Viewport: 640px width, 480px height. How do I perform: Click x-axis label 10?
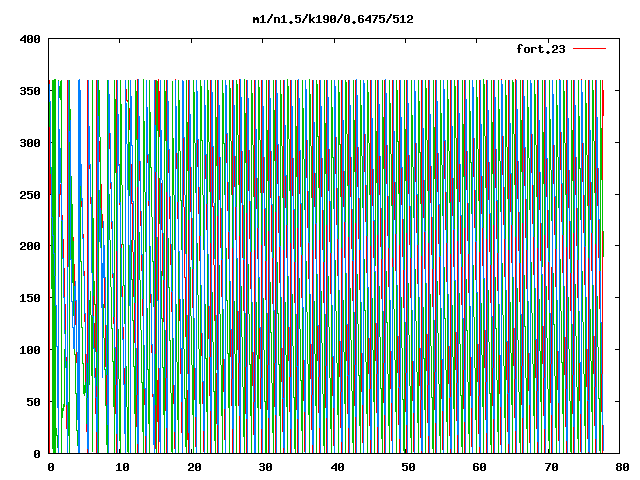click(122, 467)
